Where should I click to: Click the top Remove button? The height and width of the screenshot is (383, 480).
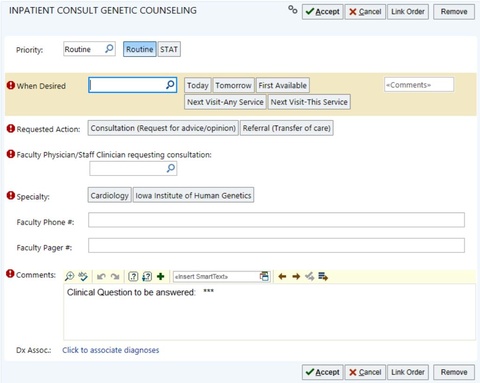tap(454, 12)
